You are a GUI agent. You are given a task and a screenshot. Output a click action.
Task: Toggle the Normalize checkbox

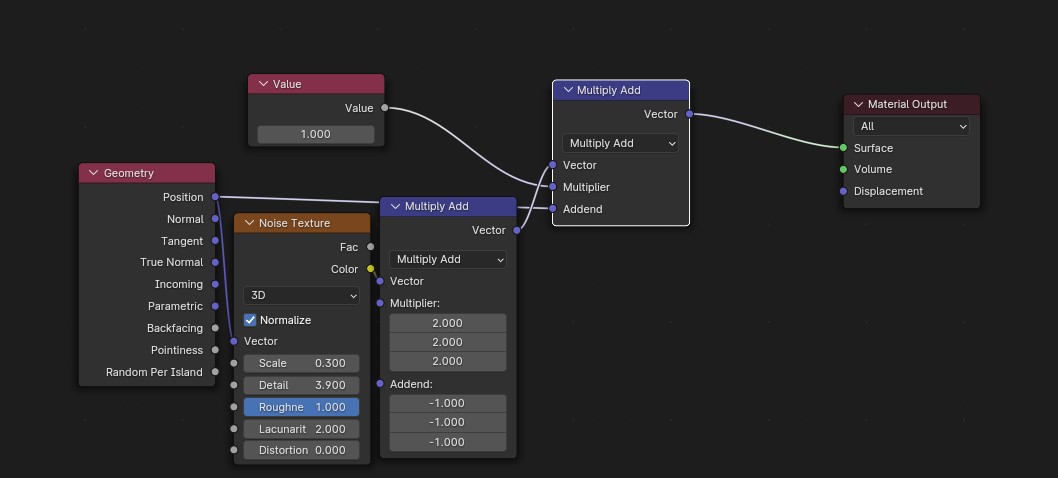pyautogui.click(x=251, y=320)
